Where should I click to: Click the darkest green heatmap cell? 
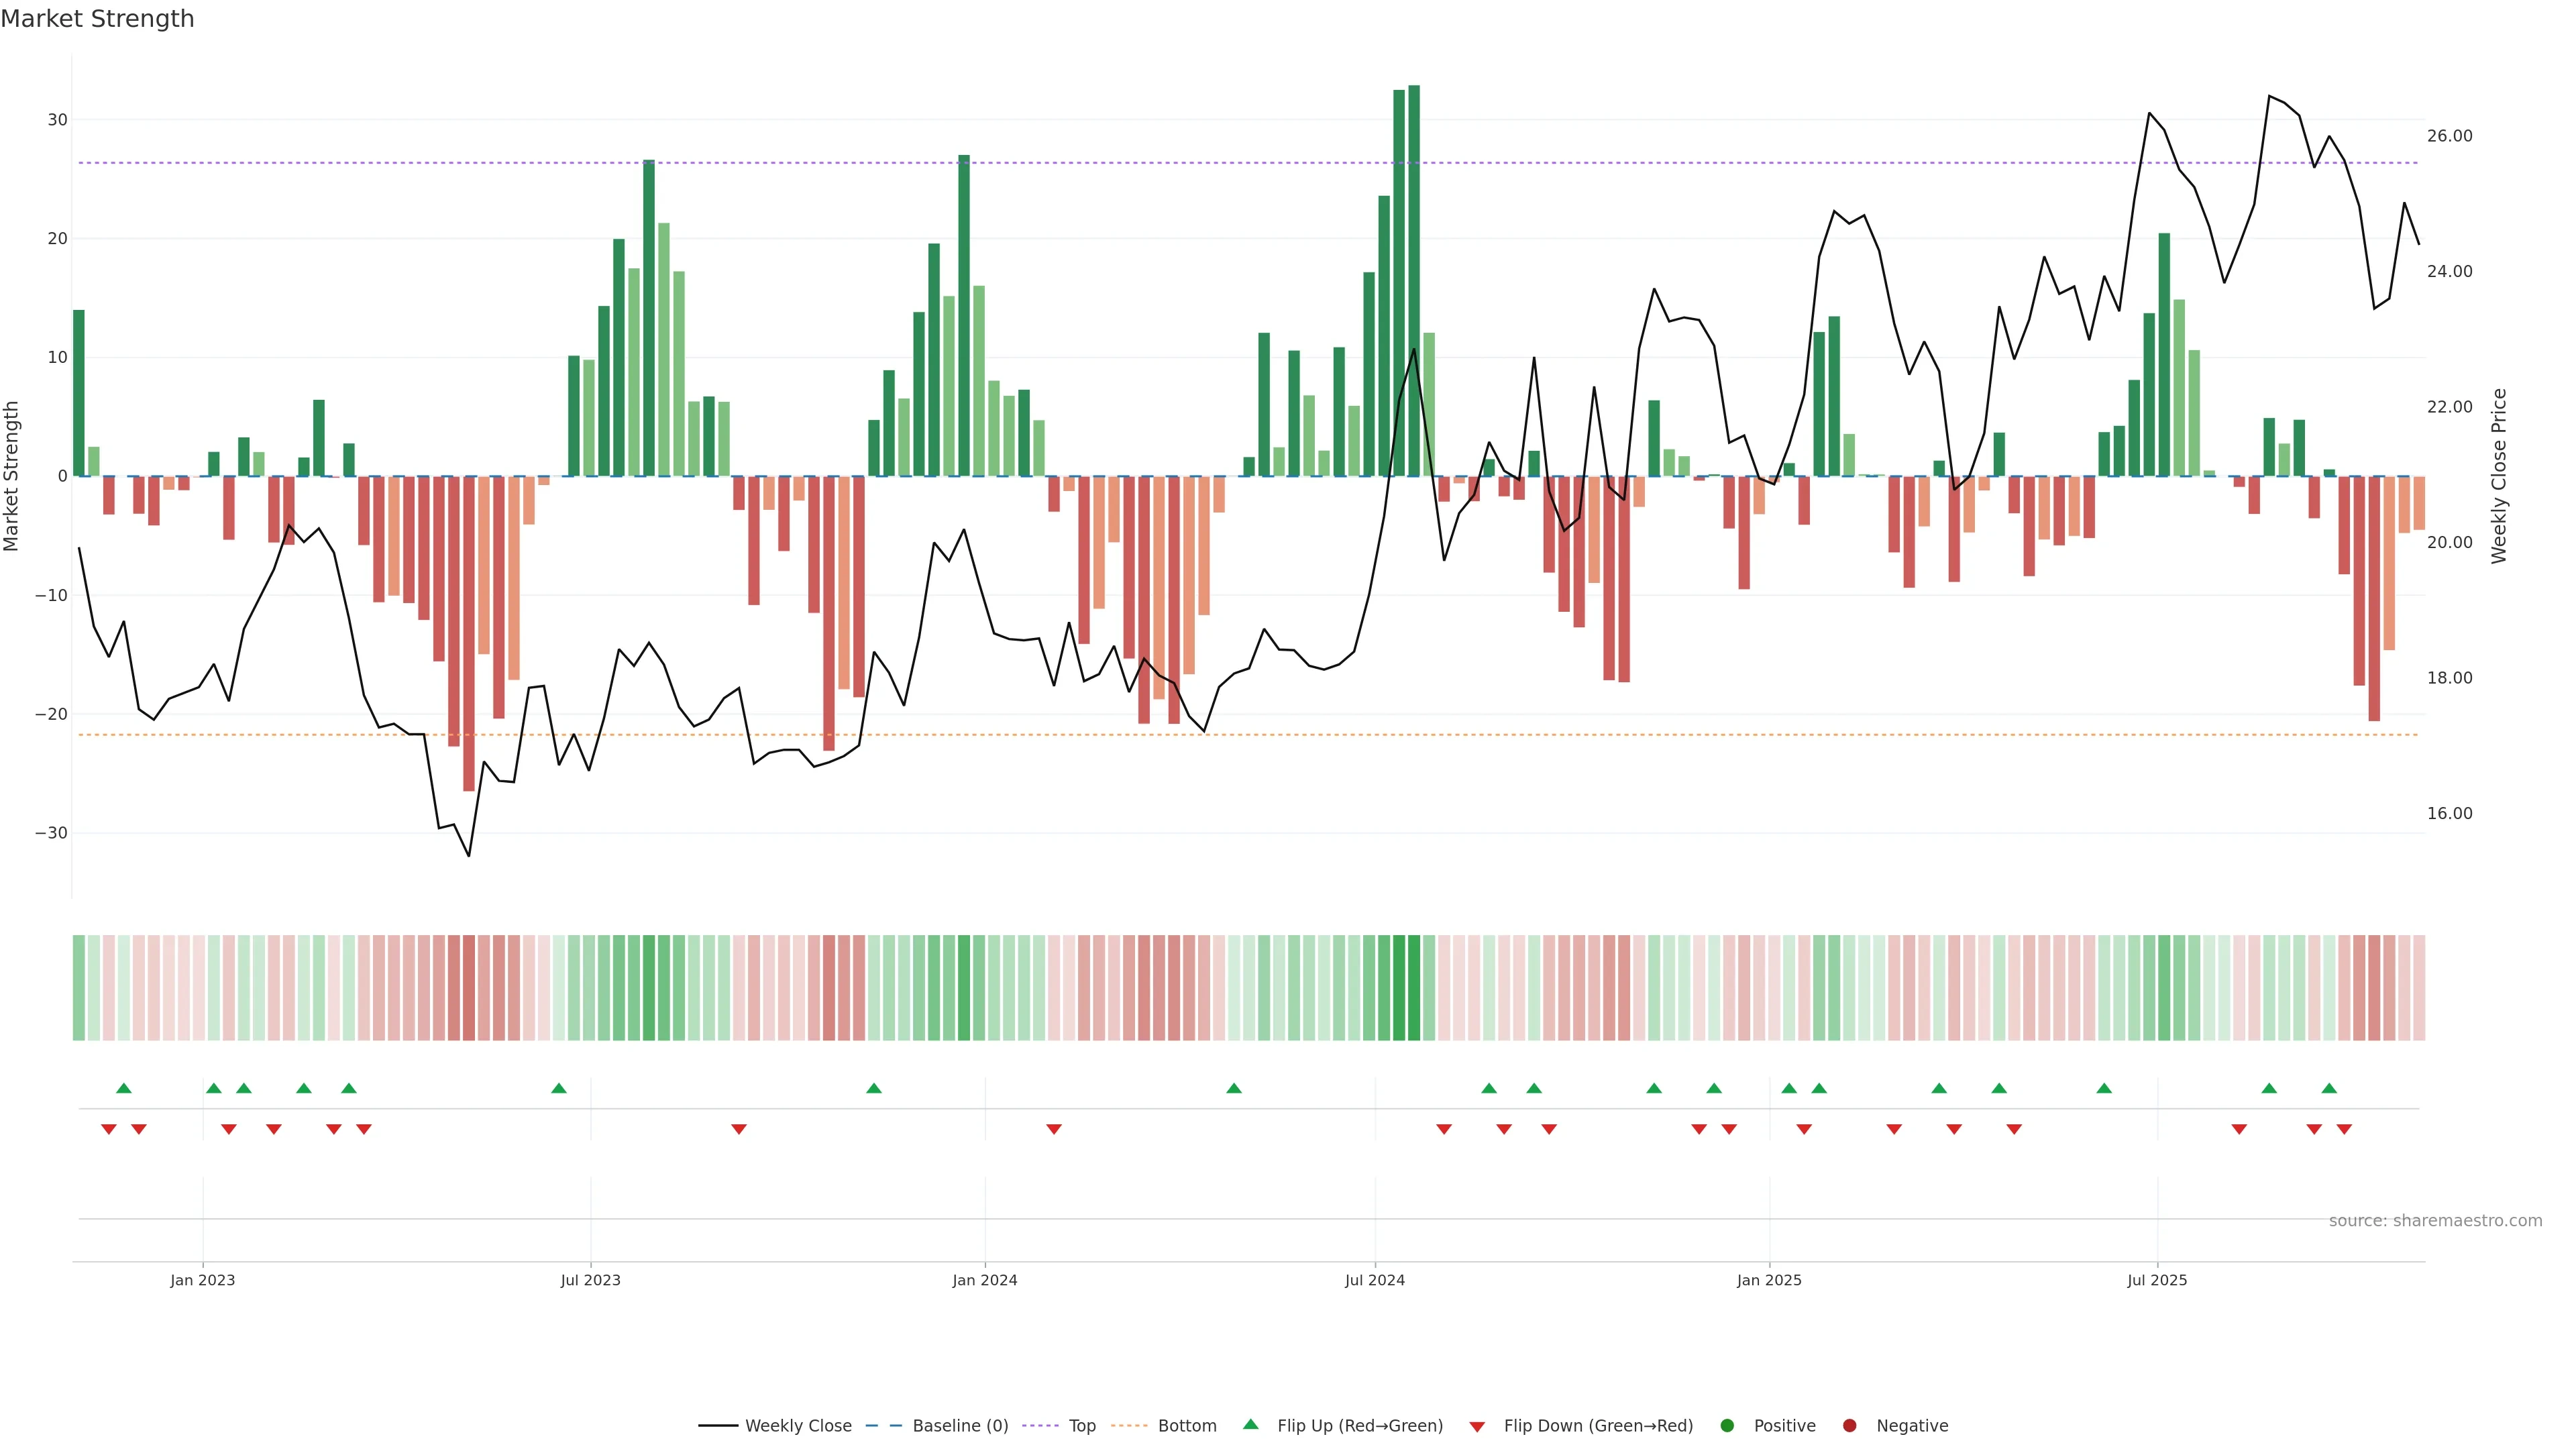tap(1414, 987)
